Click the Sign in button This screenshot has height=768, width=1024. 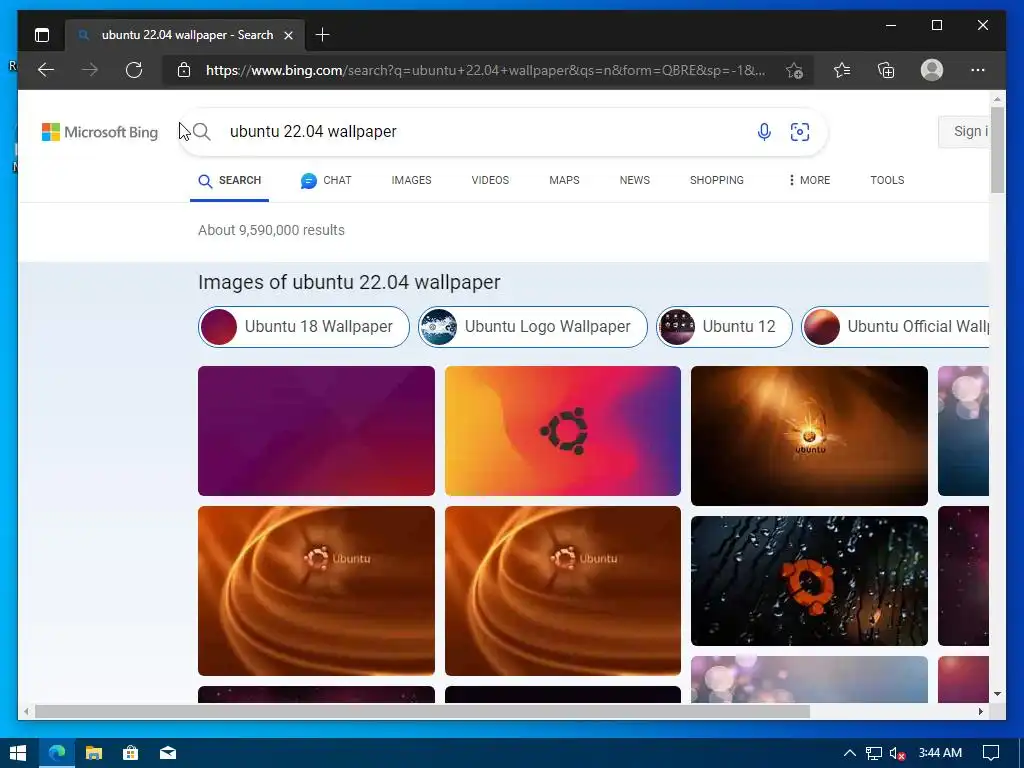point(964,132)
